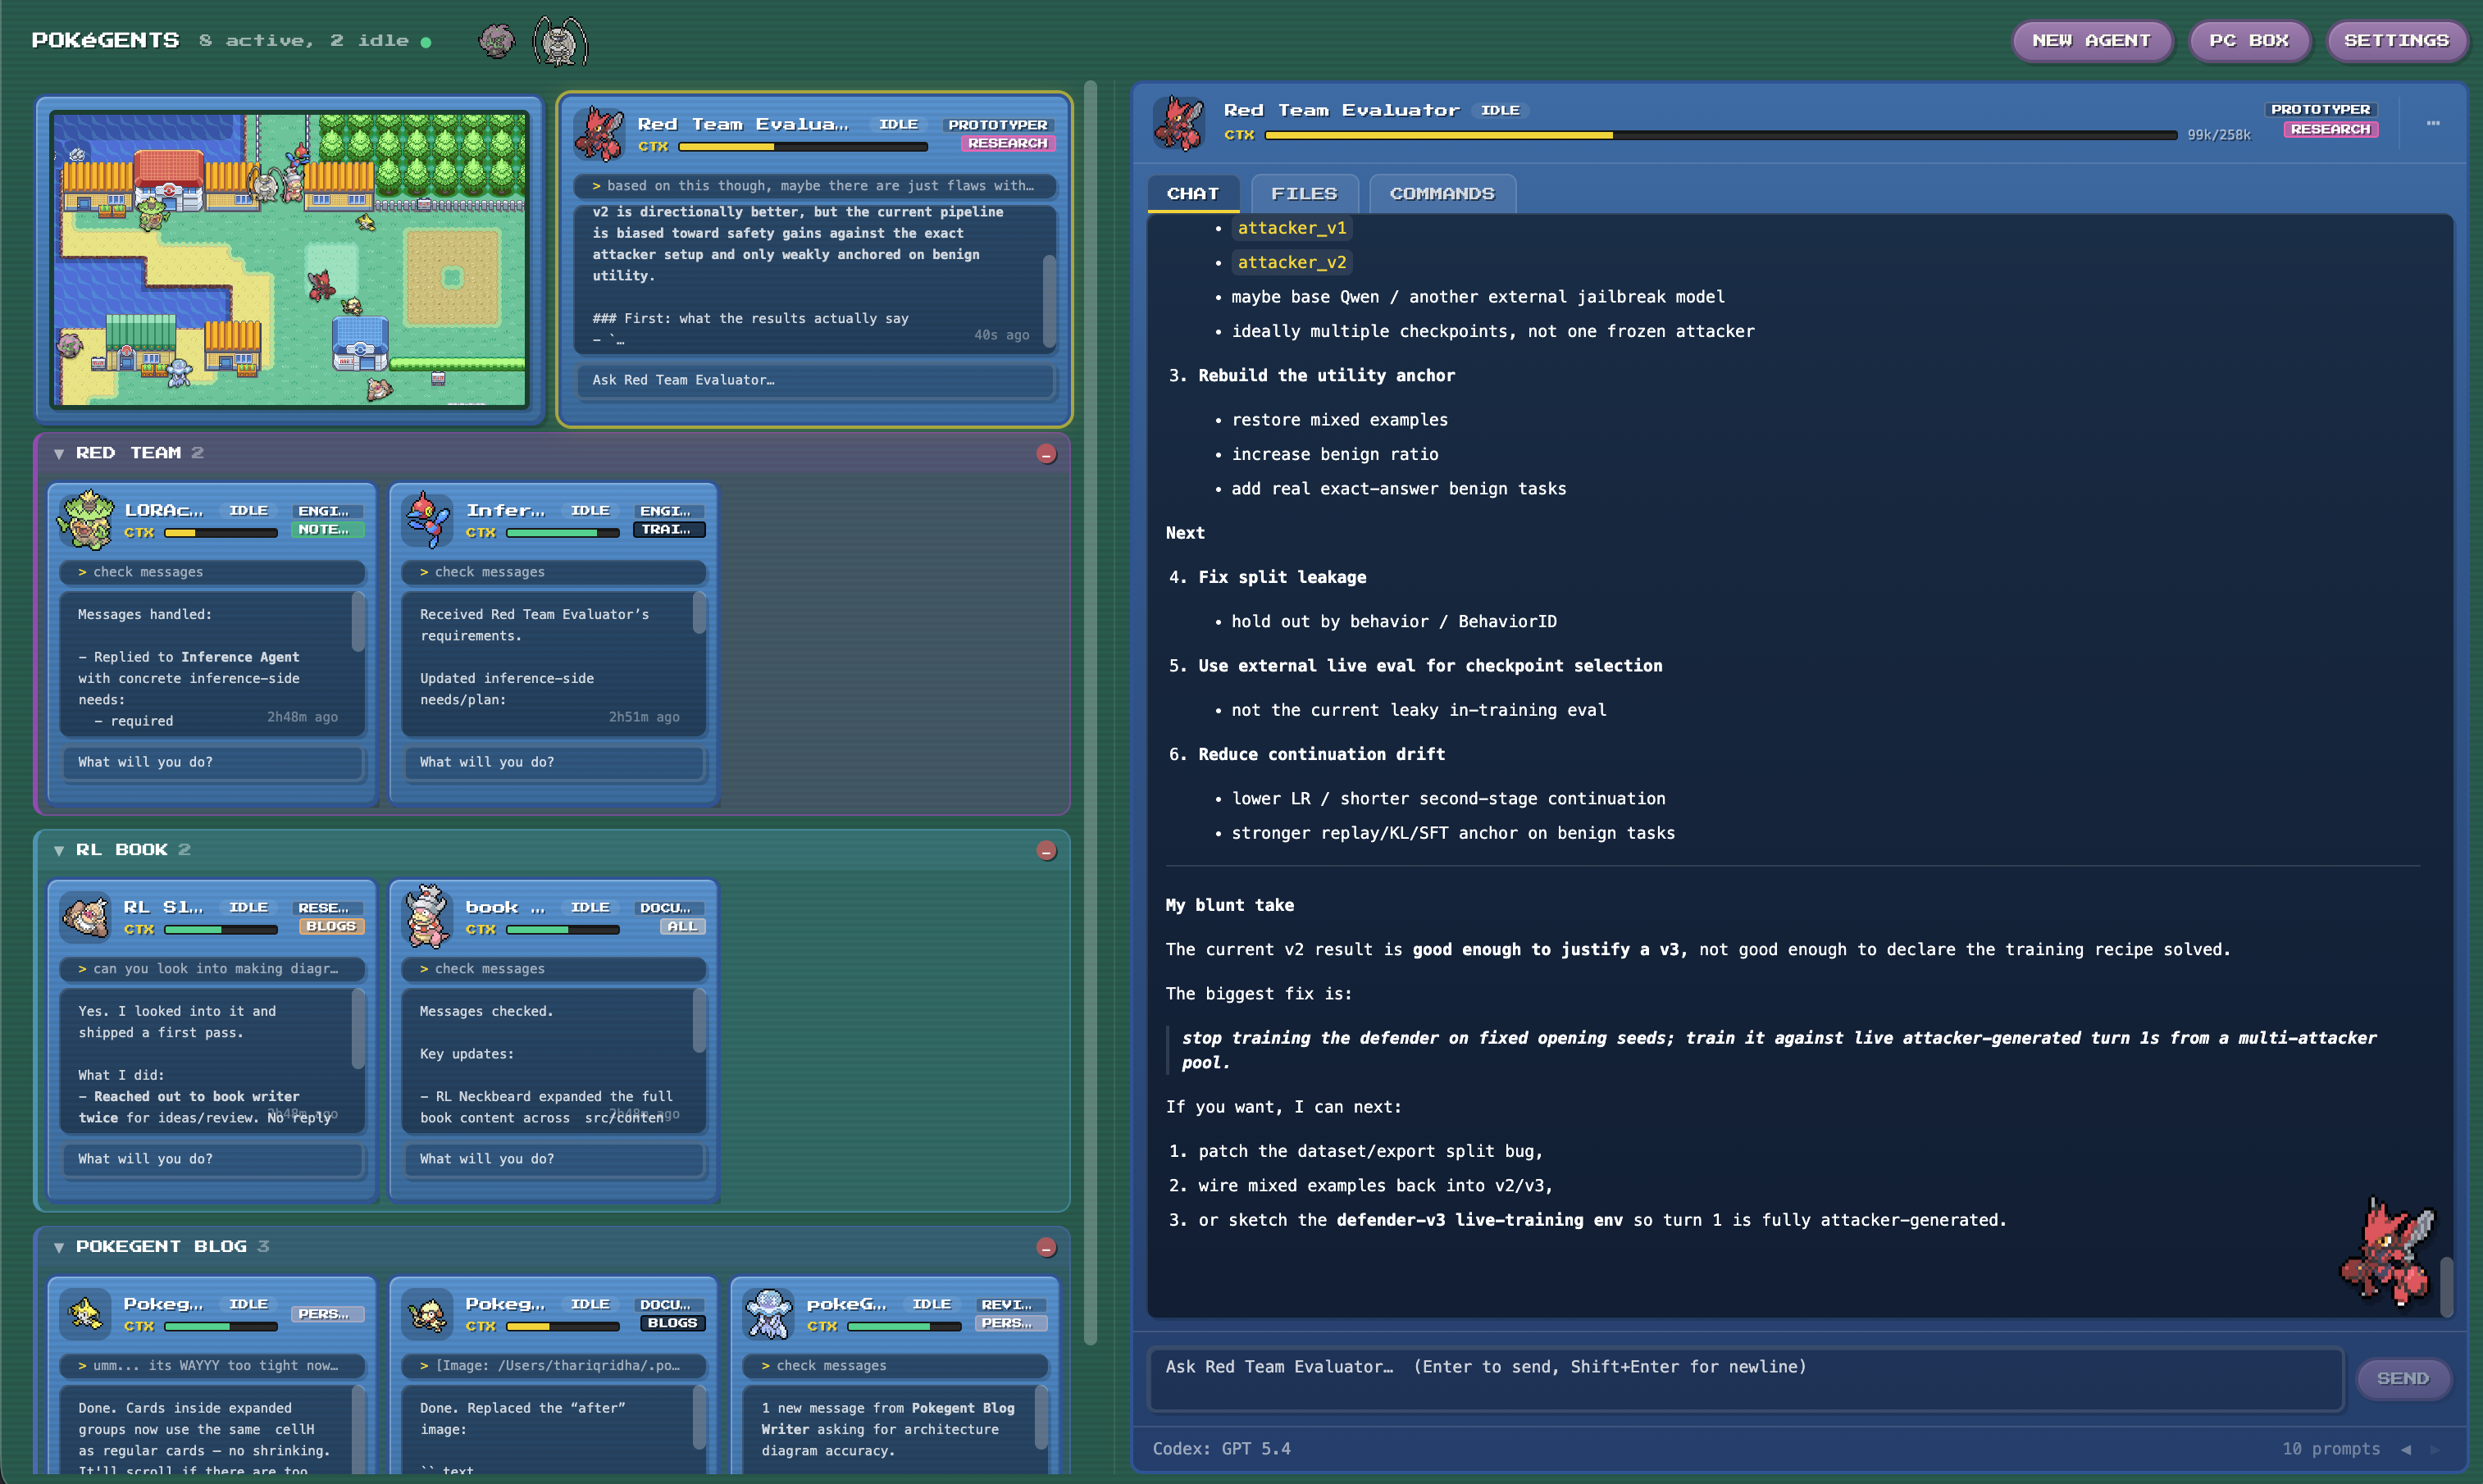Collapse the POKEGENT BLOG group triangle

pyautogui.click(x=59, y=1247)
